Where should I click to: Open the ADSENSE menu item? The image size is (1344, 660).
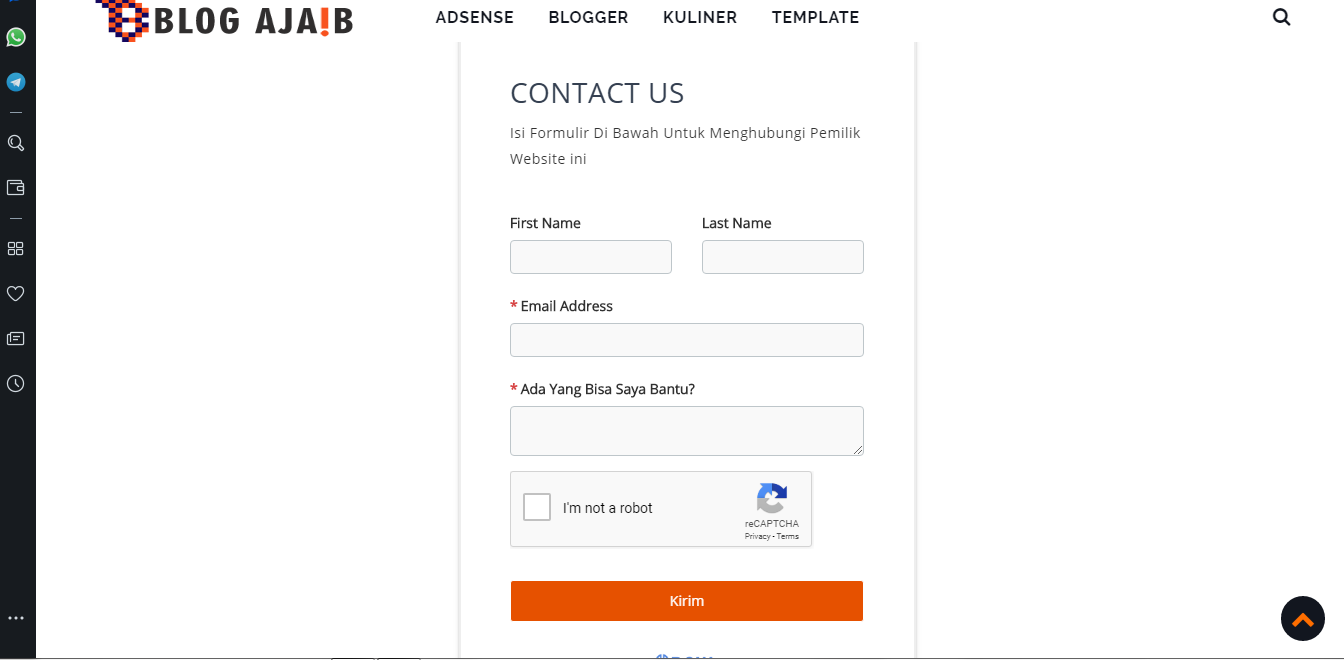pyautogui.click(x=475, y=18)
